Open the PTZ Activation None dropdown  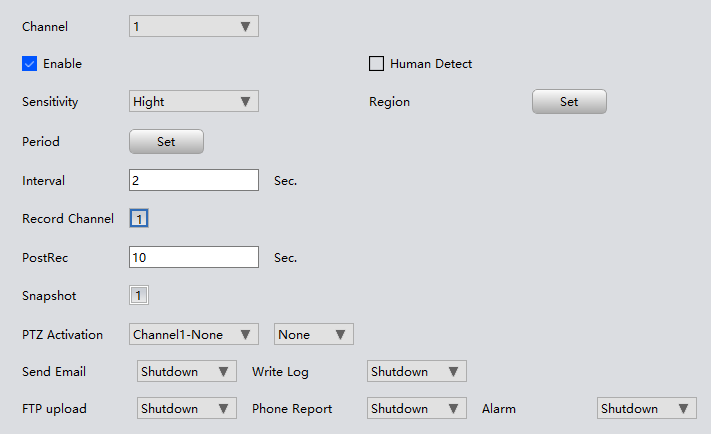coord(314,334)
